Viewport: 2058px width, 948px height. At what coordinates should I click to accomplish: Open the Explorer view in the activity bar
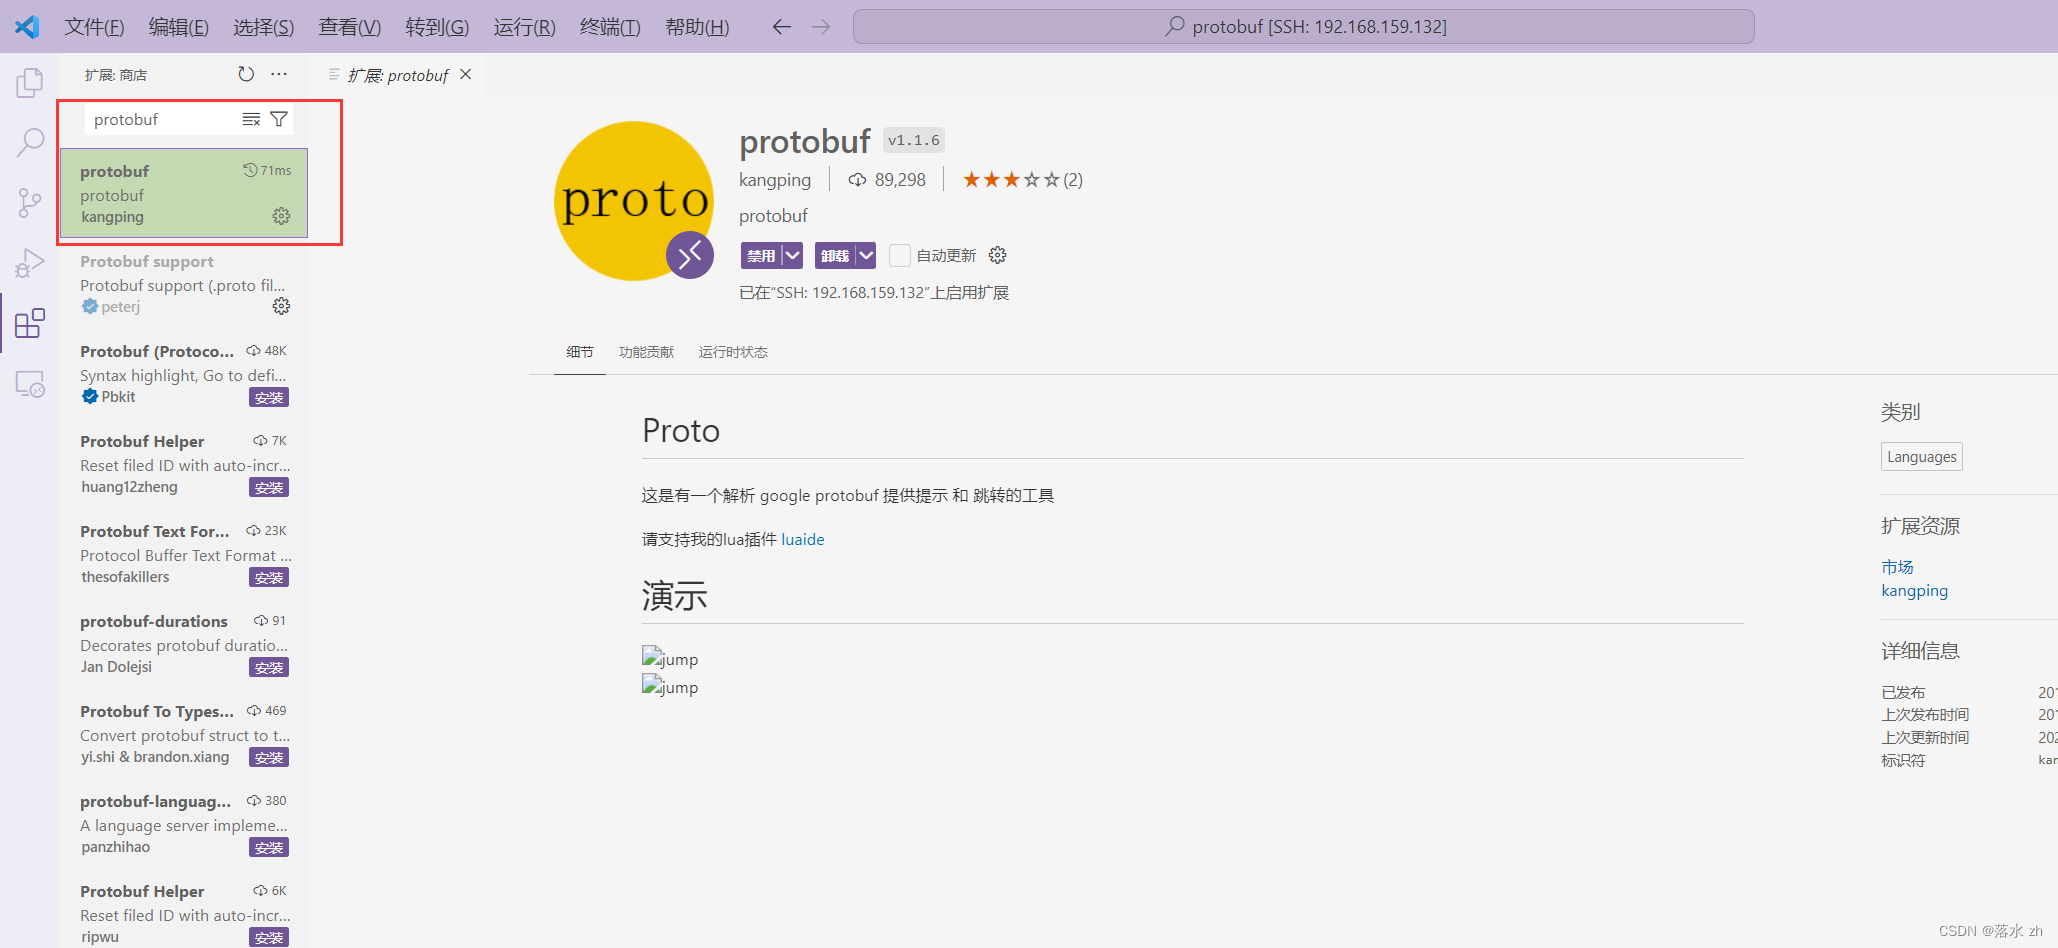(x=29, y=83)
